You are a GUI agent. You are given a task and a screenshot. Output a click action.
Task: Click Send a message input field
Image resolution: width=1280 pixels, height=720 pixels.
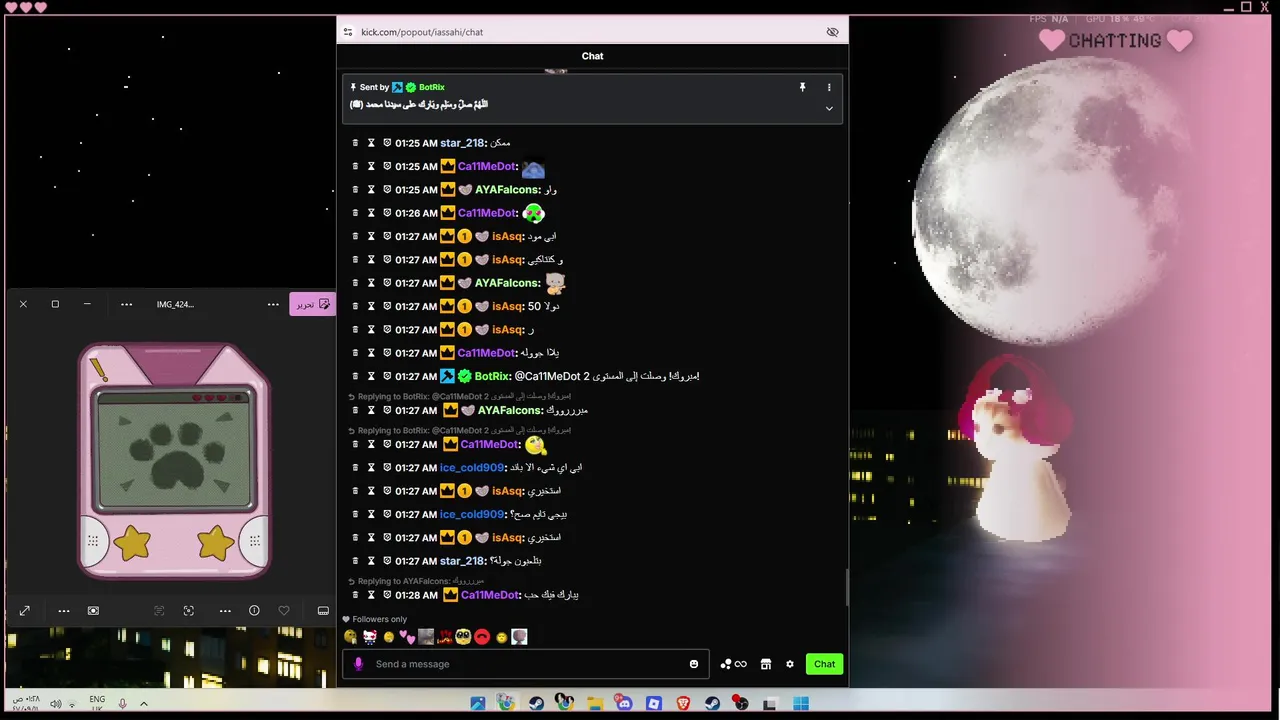point(525,664)
